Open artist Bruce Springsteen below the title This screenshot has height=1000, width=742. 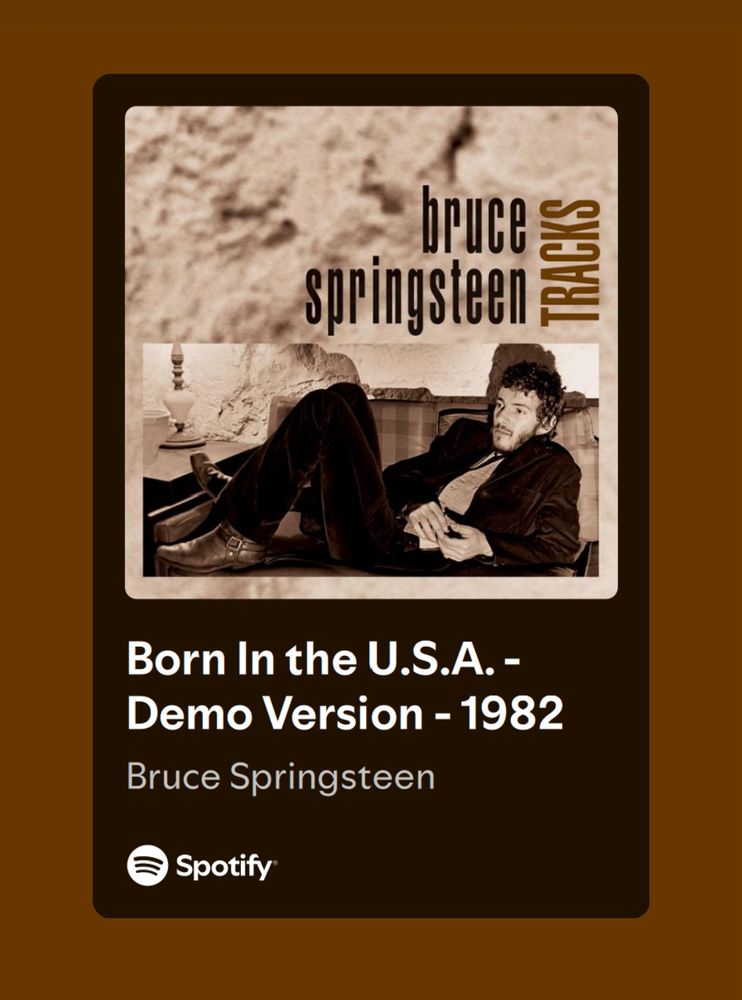pyautogui.click(x=281, y=777)
